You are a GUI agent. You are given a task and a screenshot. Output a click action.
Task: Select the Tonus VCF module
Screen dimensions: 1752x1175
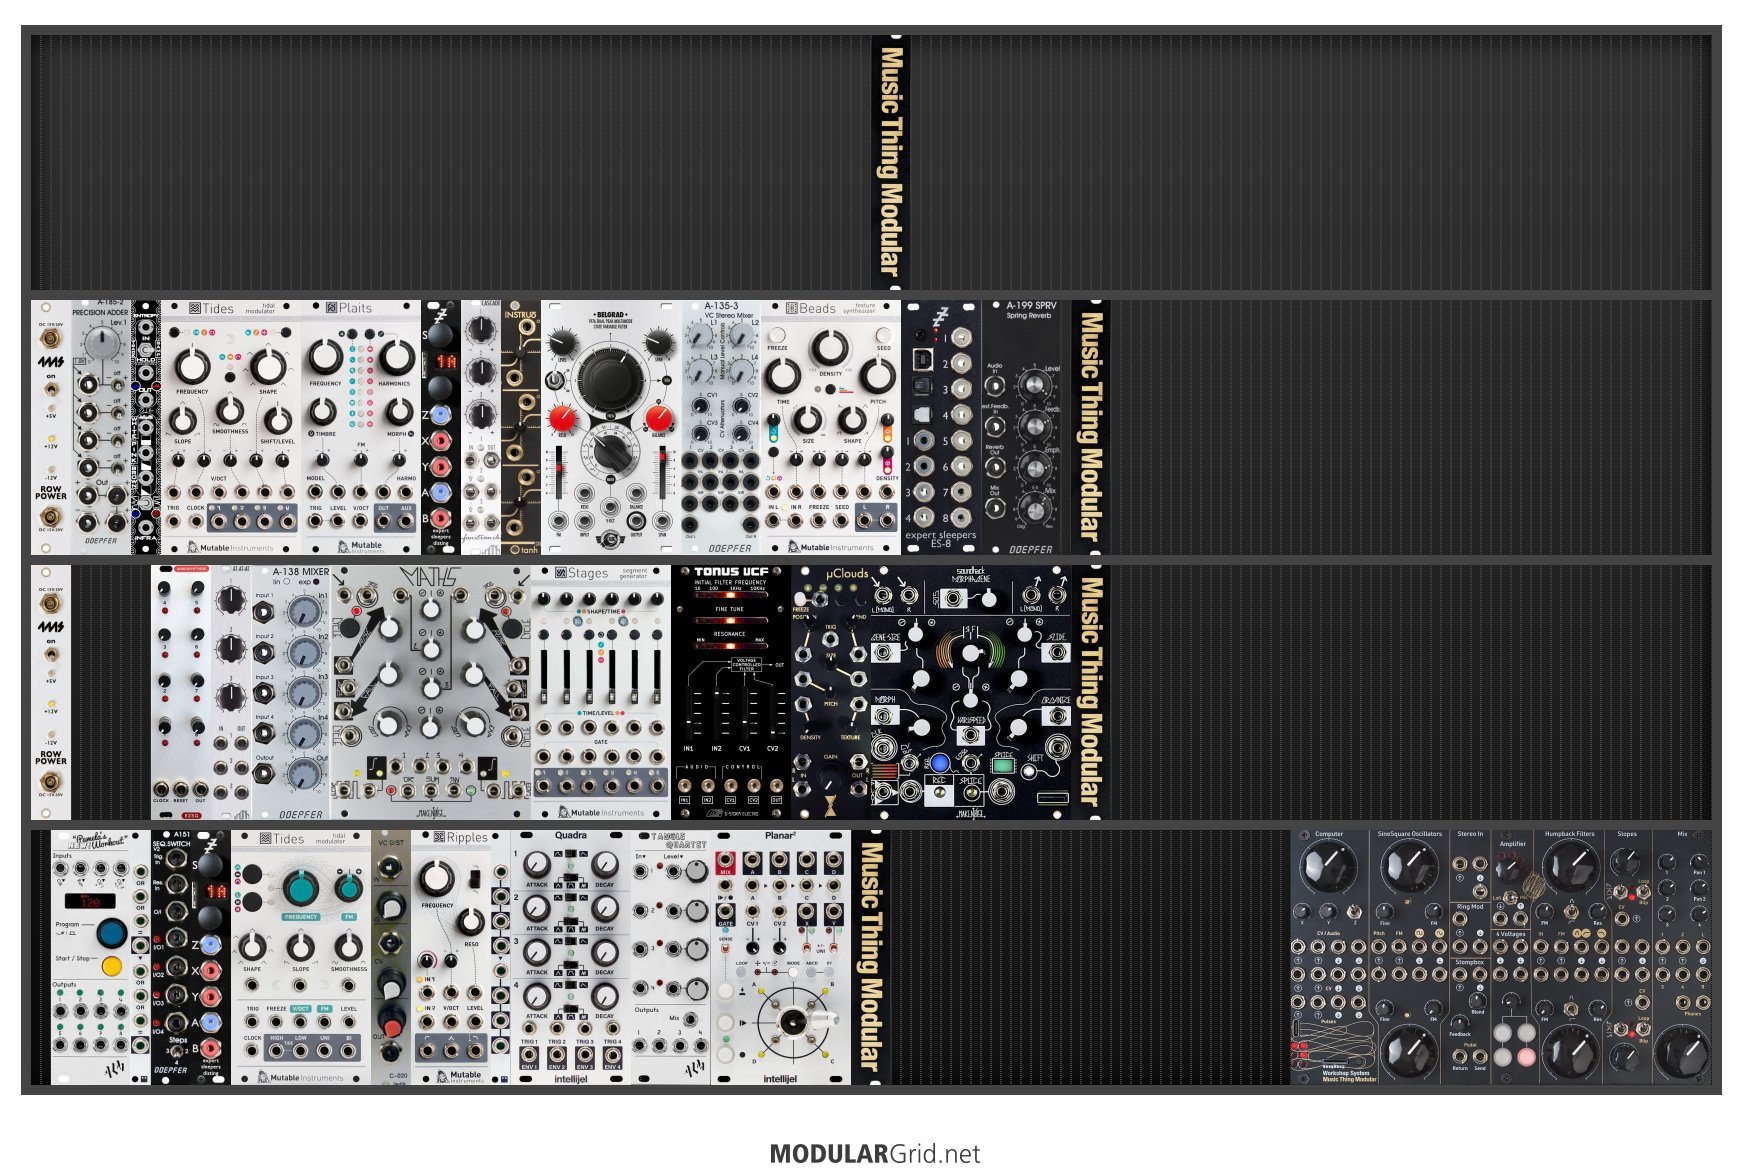pyautogui.click(x=731, y=693)
